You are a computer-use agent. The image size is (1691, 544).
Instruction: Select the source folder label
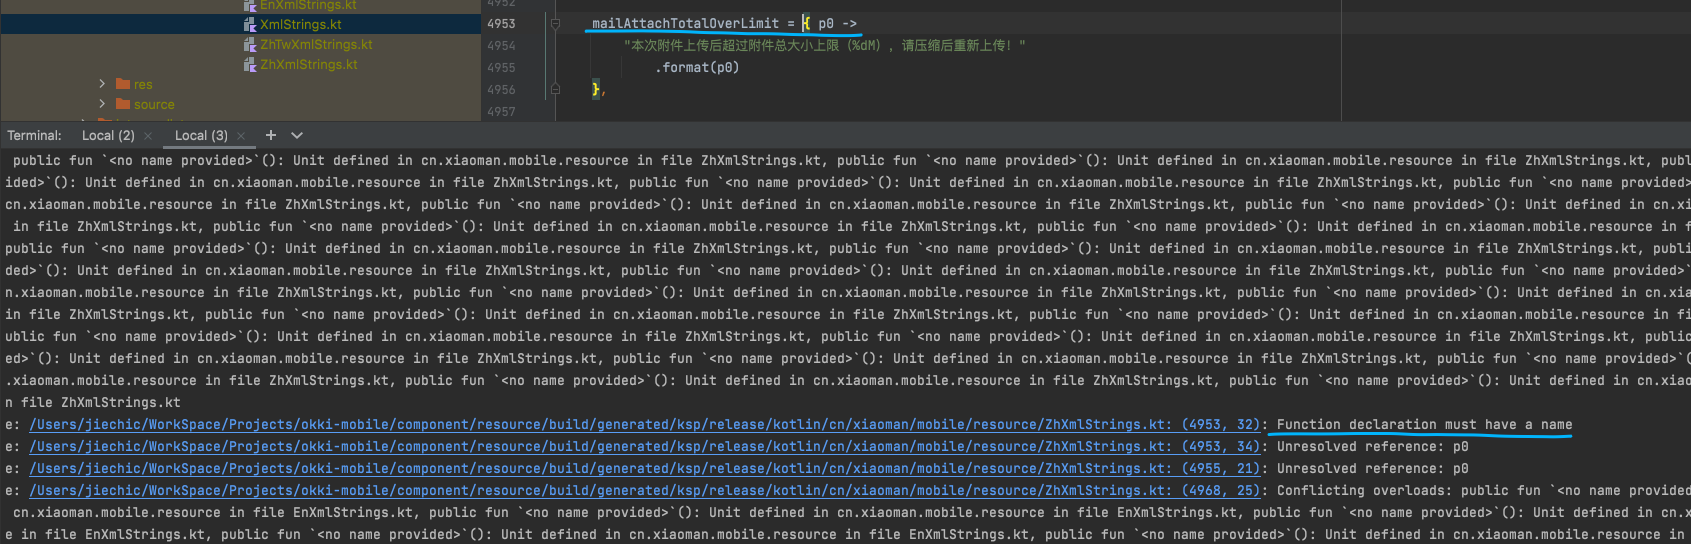154,105
